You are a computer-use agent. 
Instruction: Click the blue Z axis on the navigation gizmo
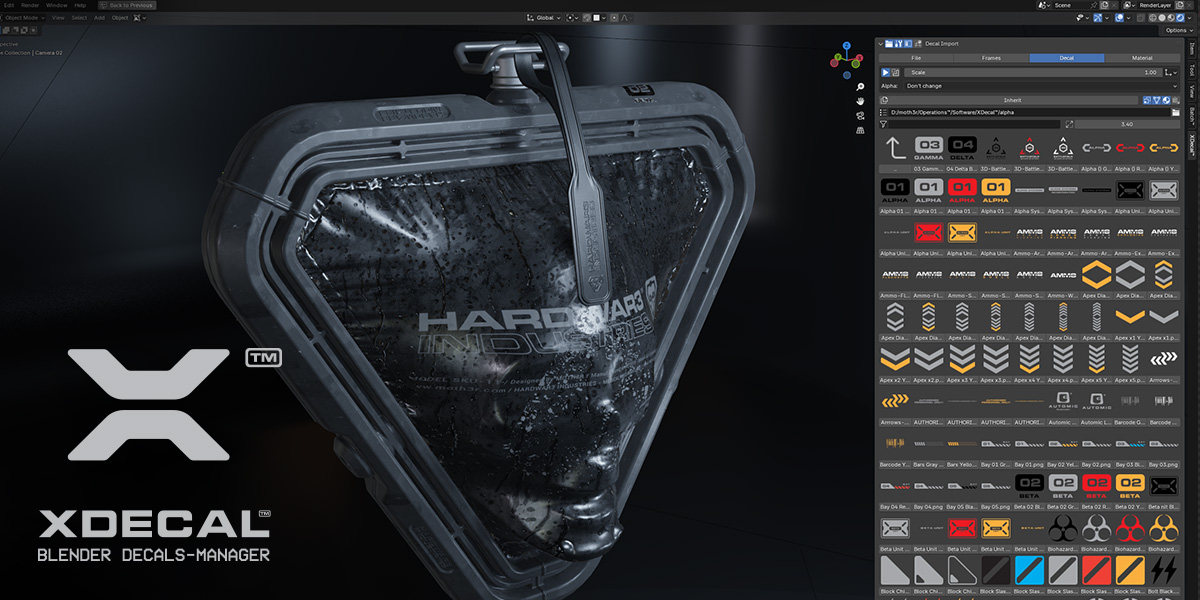pyautogui.click(x=847, y=45)
